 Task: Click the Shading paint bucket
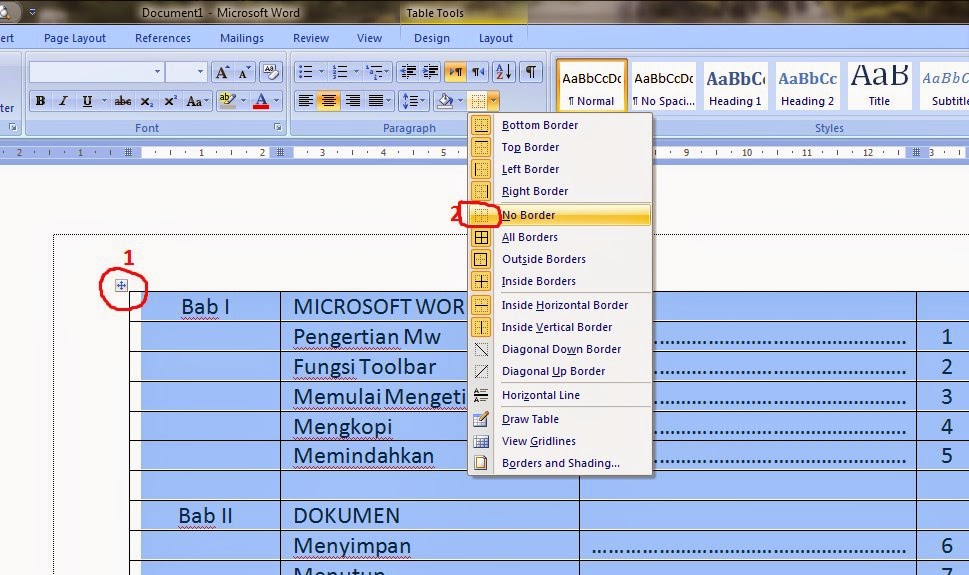pyautogui.click(x=445, y=101)
